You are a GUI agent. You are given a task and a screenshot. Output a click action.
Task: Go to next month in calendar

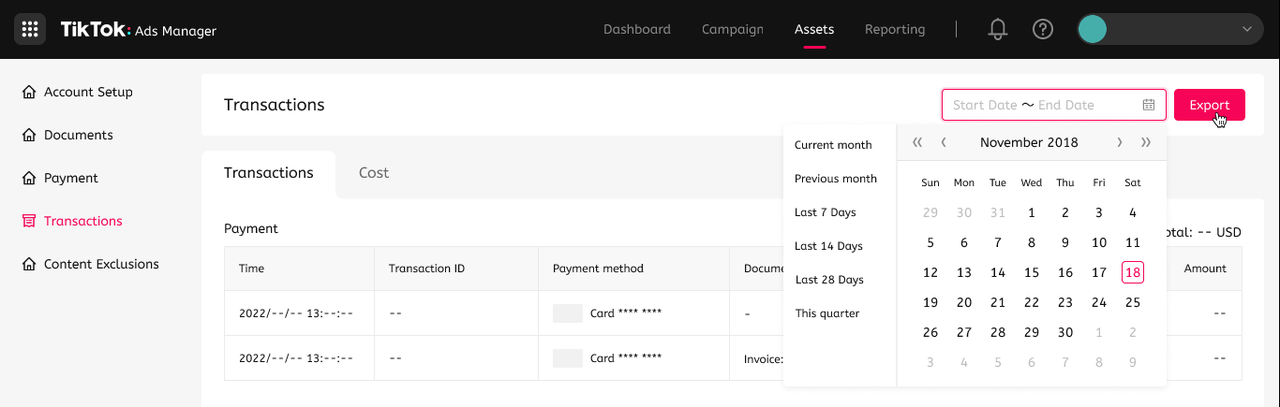tap(1119, 143)
